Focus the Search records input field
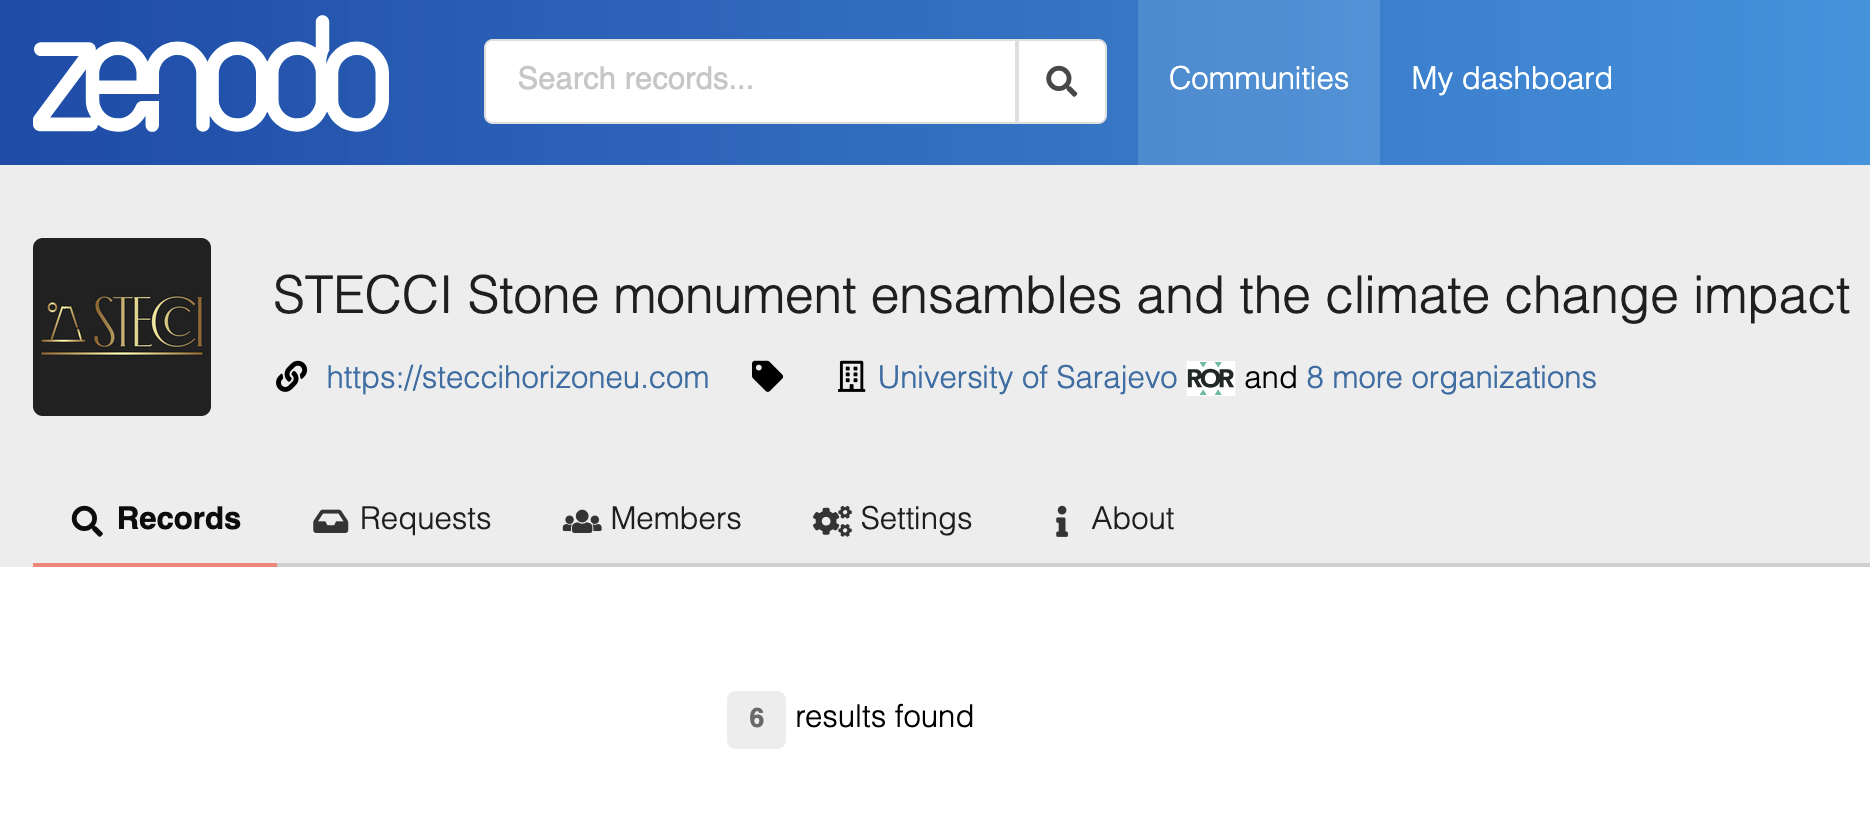 [751, 81]
